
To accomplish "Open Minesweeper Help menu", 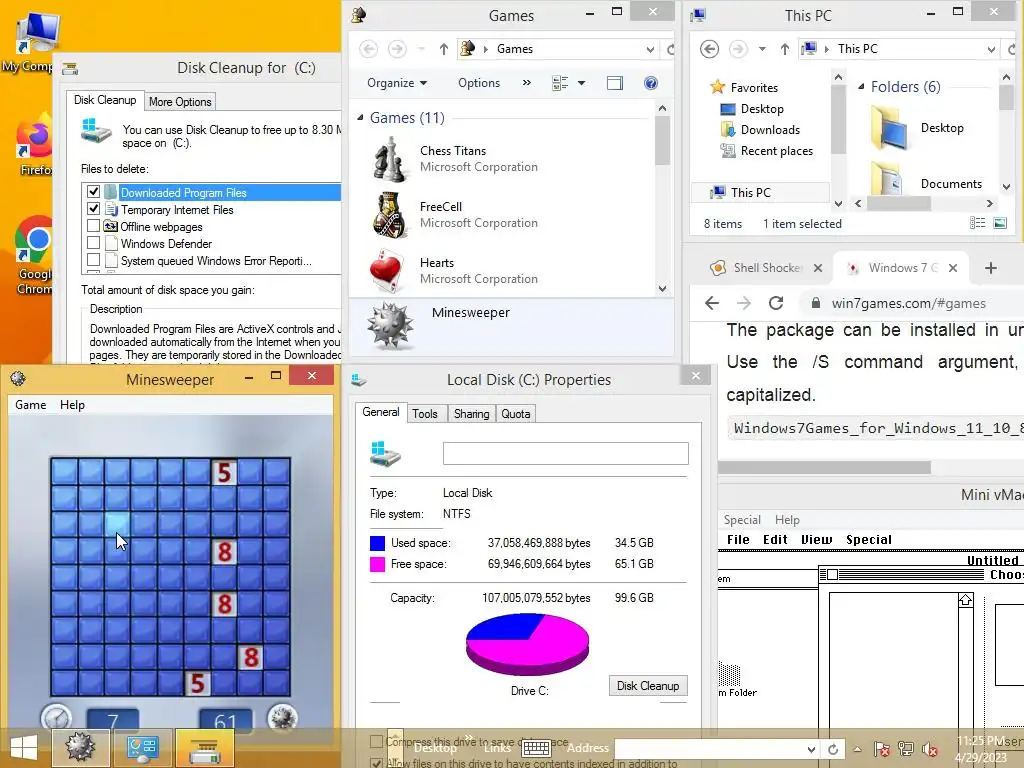I will pyautogui.click(x=72, y=405).
